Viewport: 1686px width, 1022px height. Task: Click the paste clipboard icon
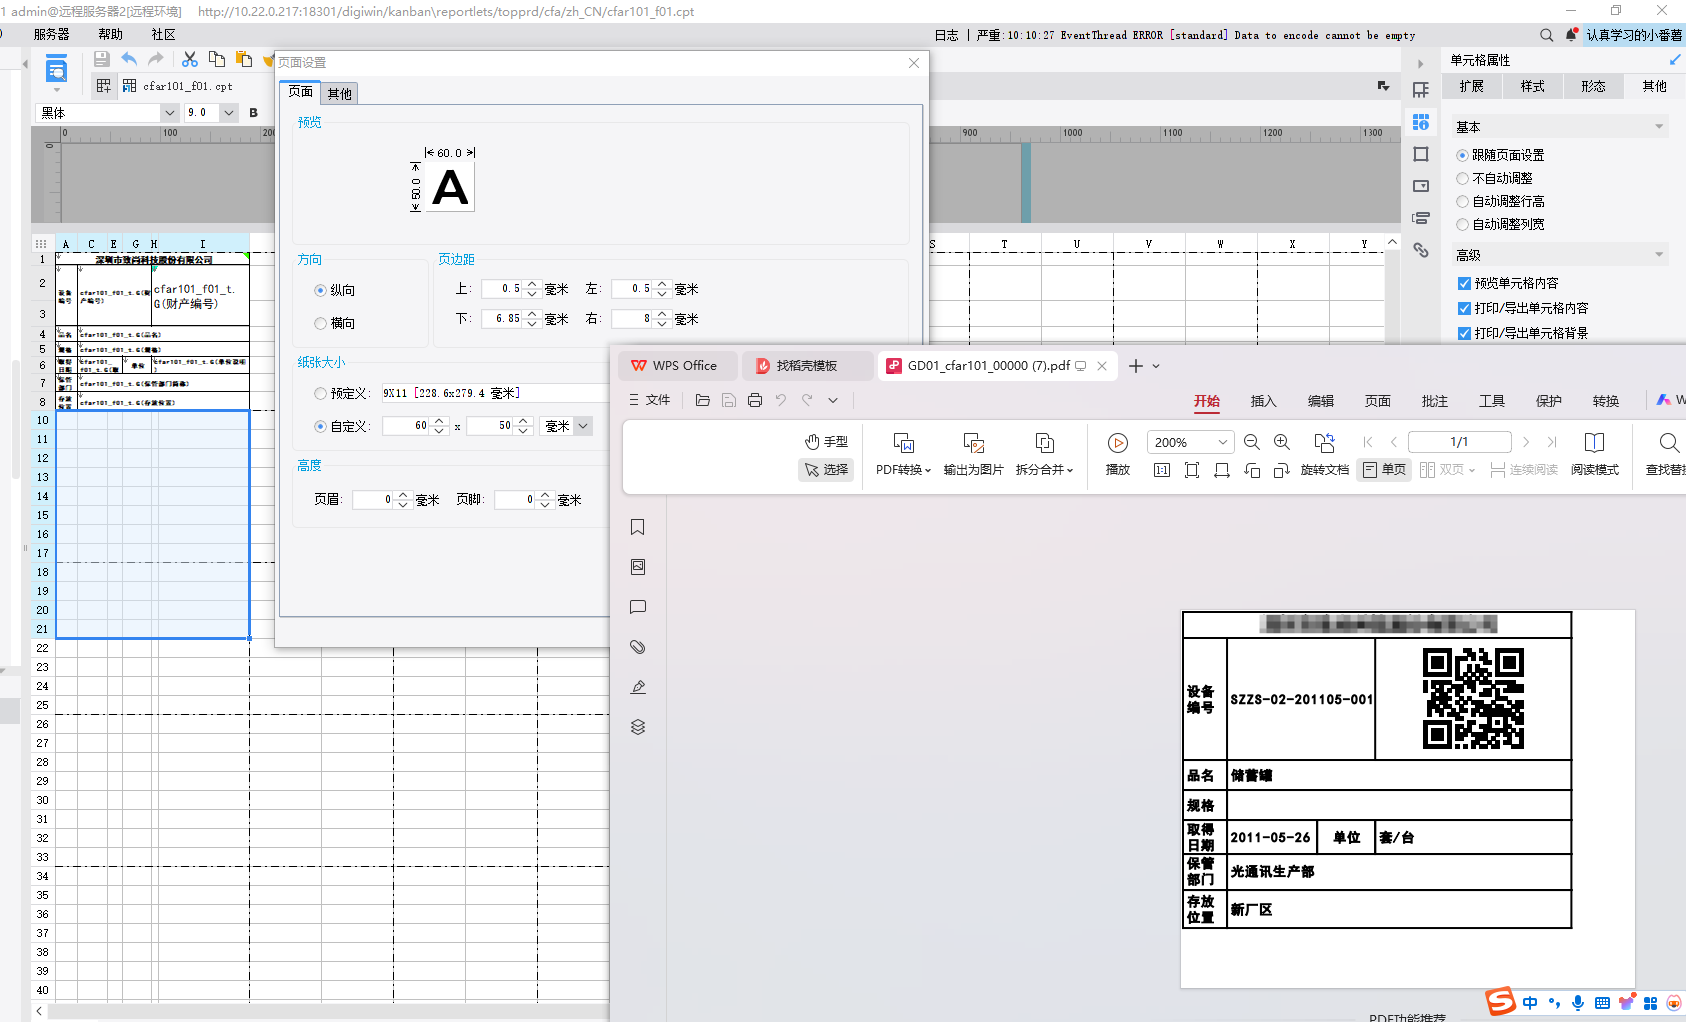click(243, 60)
